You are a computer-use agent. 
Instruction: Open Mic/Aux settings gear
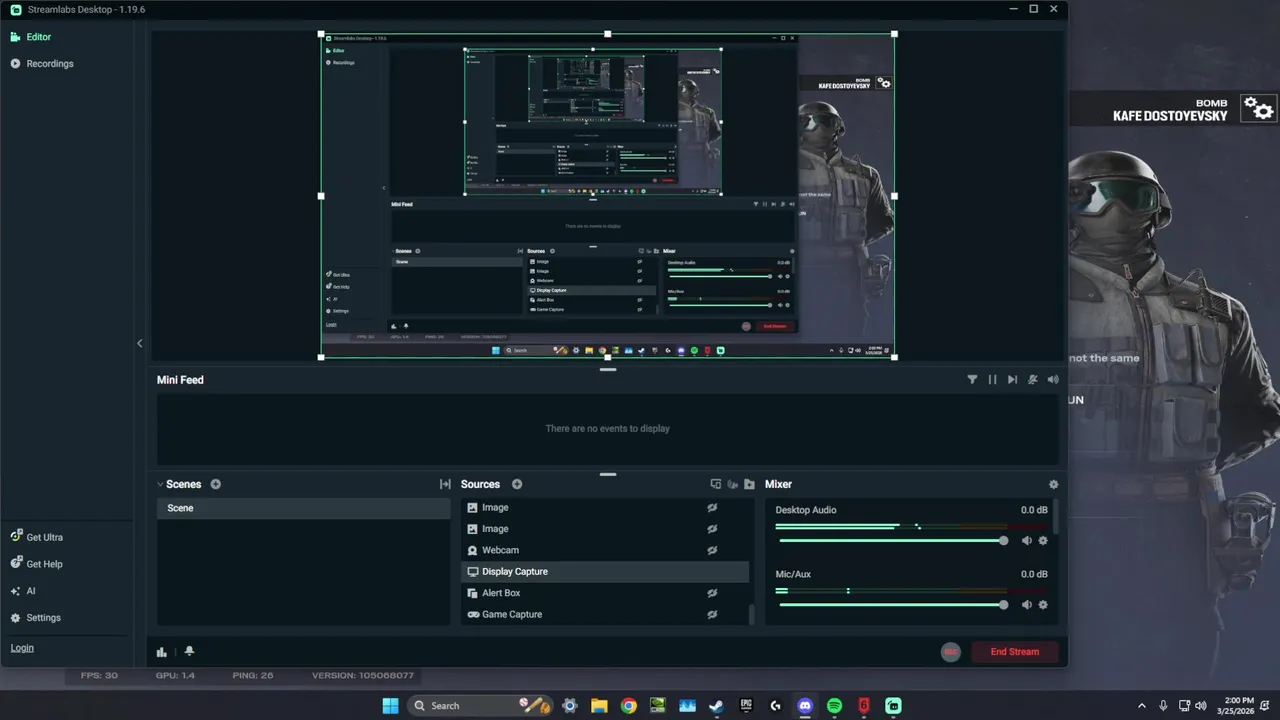(x=1043, y=605)
